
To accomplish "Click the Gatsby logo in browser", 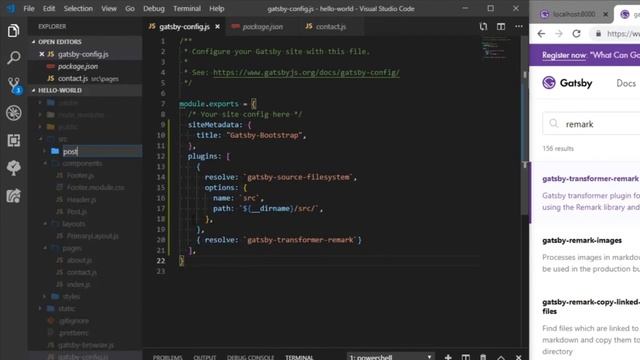I will click(x=567, y=83).
